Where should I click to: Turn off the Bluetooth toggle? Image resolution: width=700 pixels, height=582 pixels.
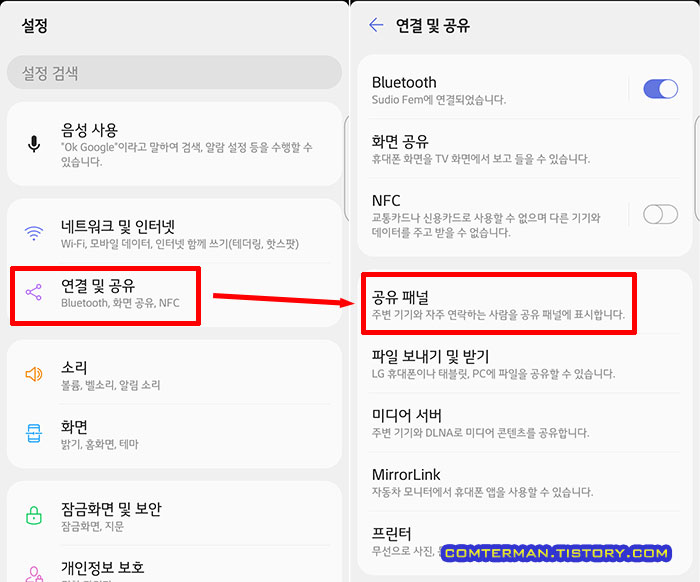click(660, 88)
